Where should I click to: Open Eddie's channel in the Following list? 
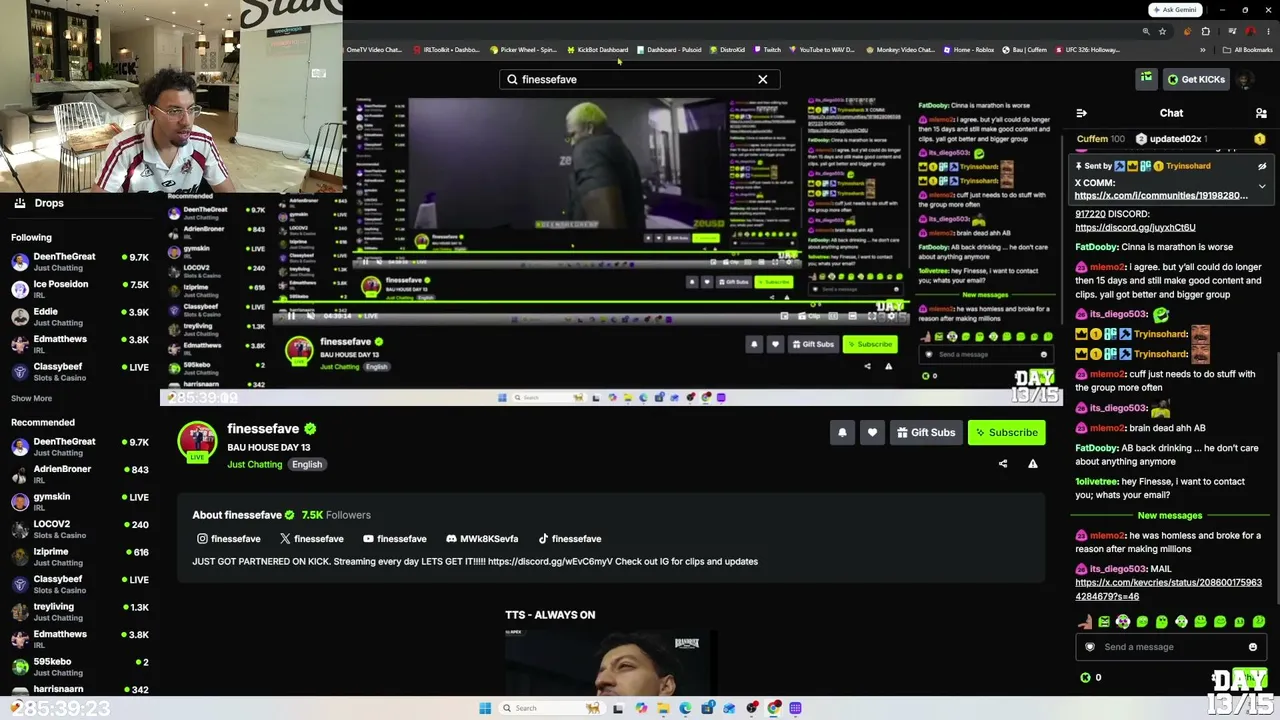pyautogui.click(x=80, y=317)
